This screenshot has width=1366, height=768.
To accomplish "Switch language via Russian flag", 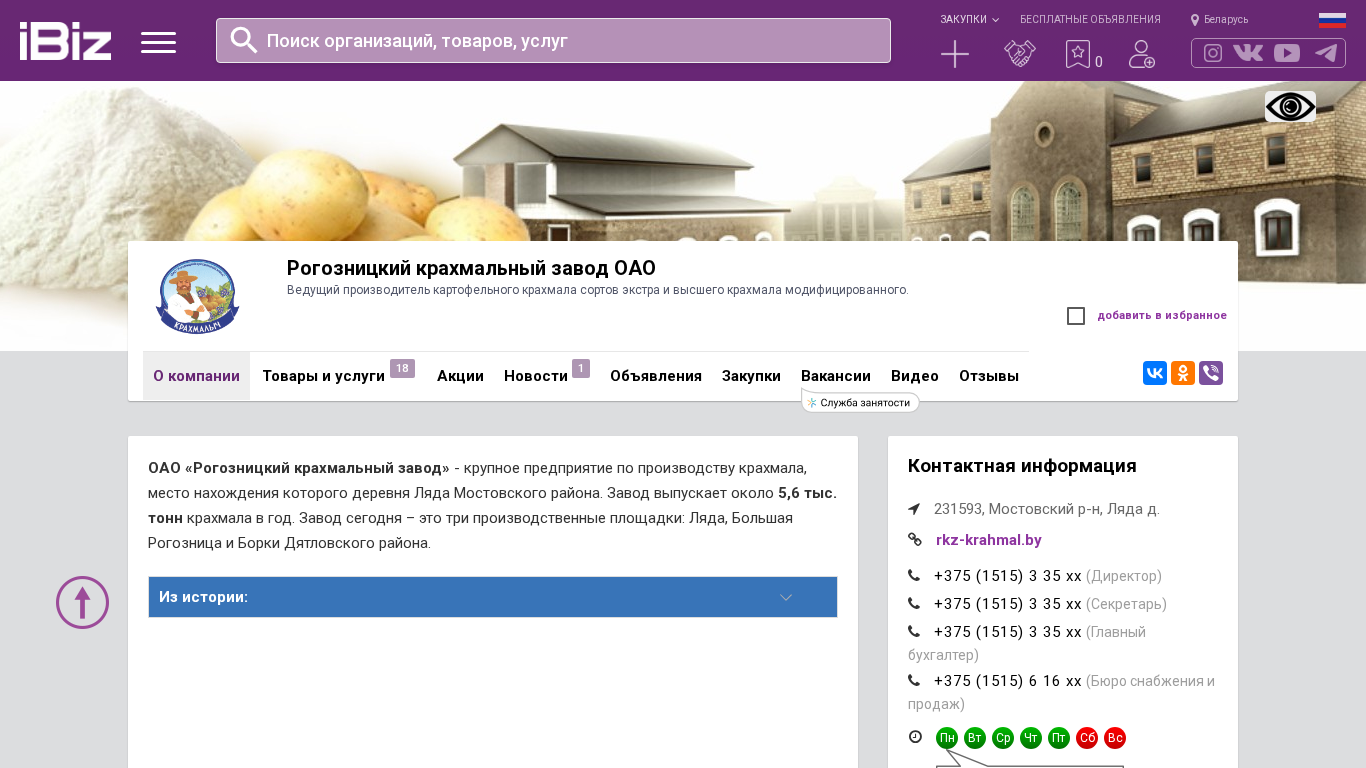I will point(1332,20).
